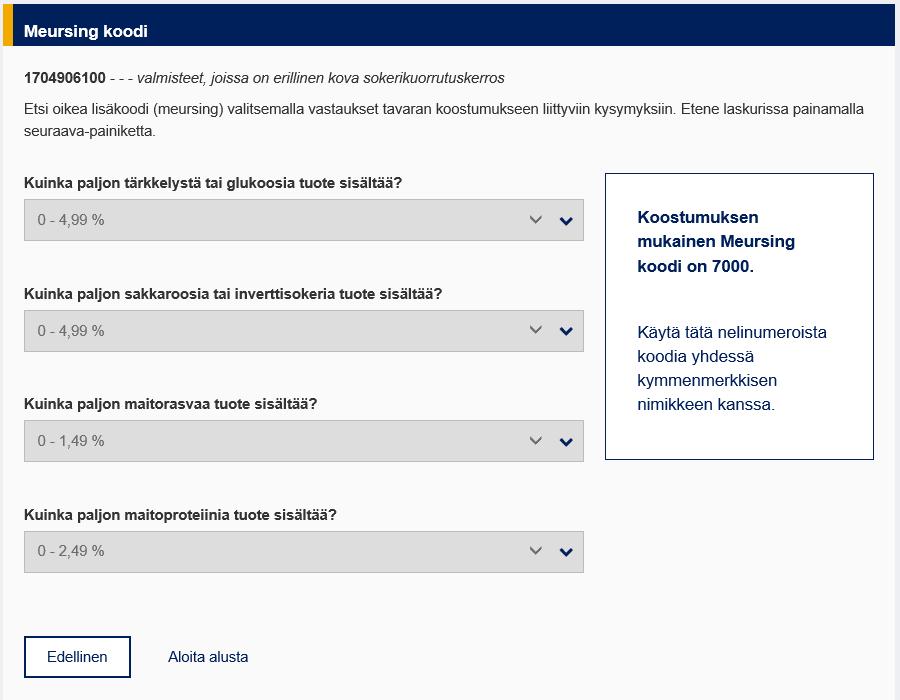
Task: Open the milk fat (maitorasva) dropdown
Action: pyautogui.click(x=304, y=441)
